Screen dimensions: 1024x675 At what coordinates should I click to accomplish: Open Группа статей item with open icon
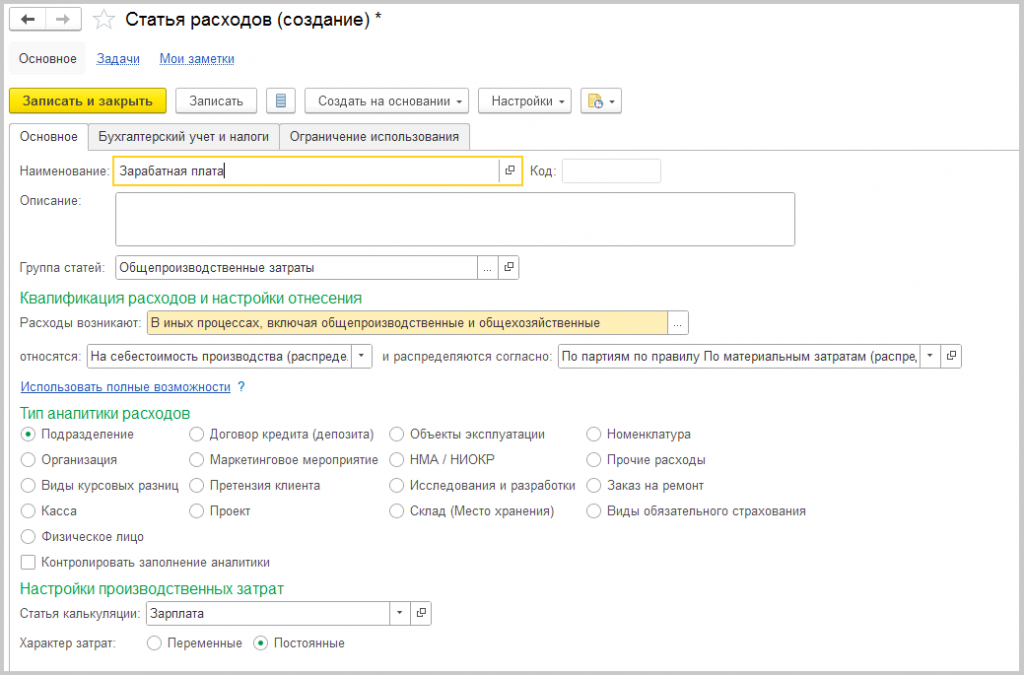pyautogui.click(x=508, y=267)
